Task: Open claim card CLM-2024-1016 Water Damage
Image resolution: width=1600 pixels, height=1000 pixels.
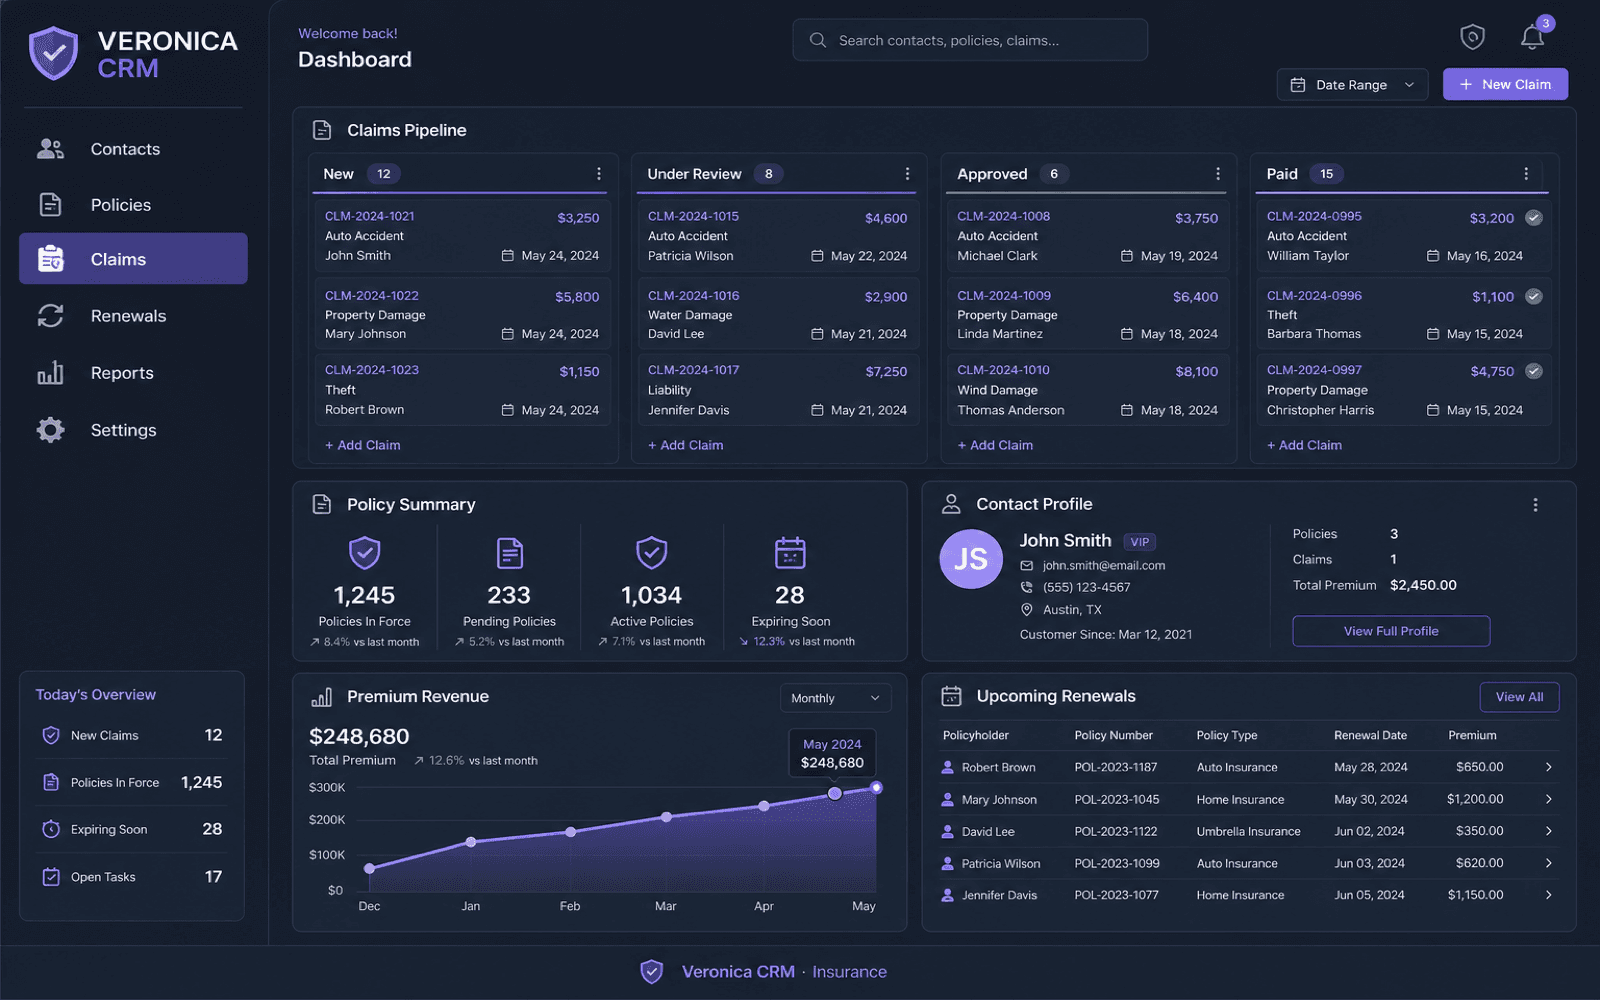Action: pyautogui.click(x=778, y=314)
